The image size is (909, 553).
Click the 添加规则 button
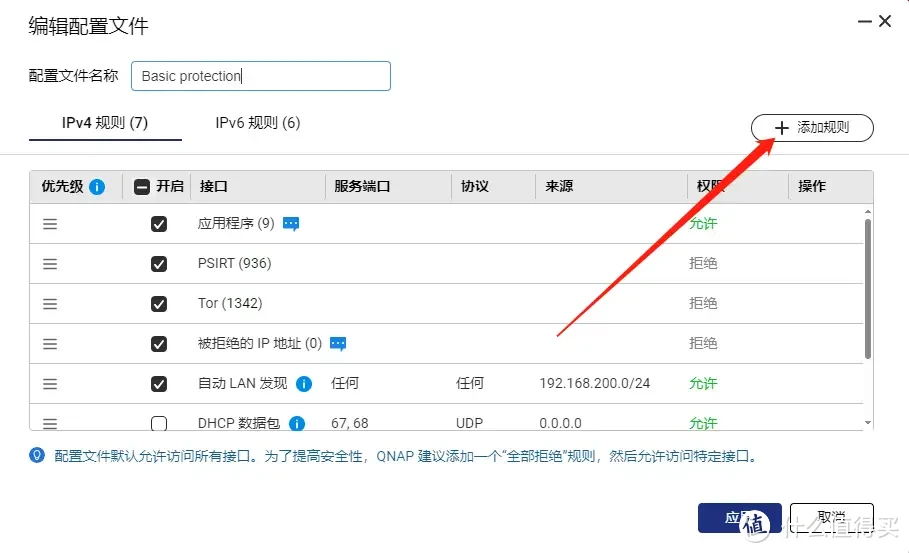click(x=812, y=128)
